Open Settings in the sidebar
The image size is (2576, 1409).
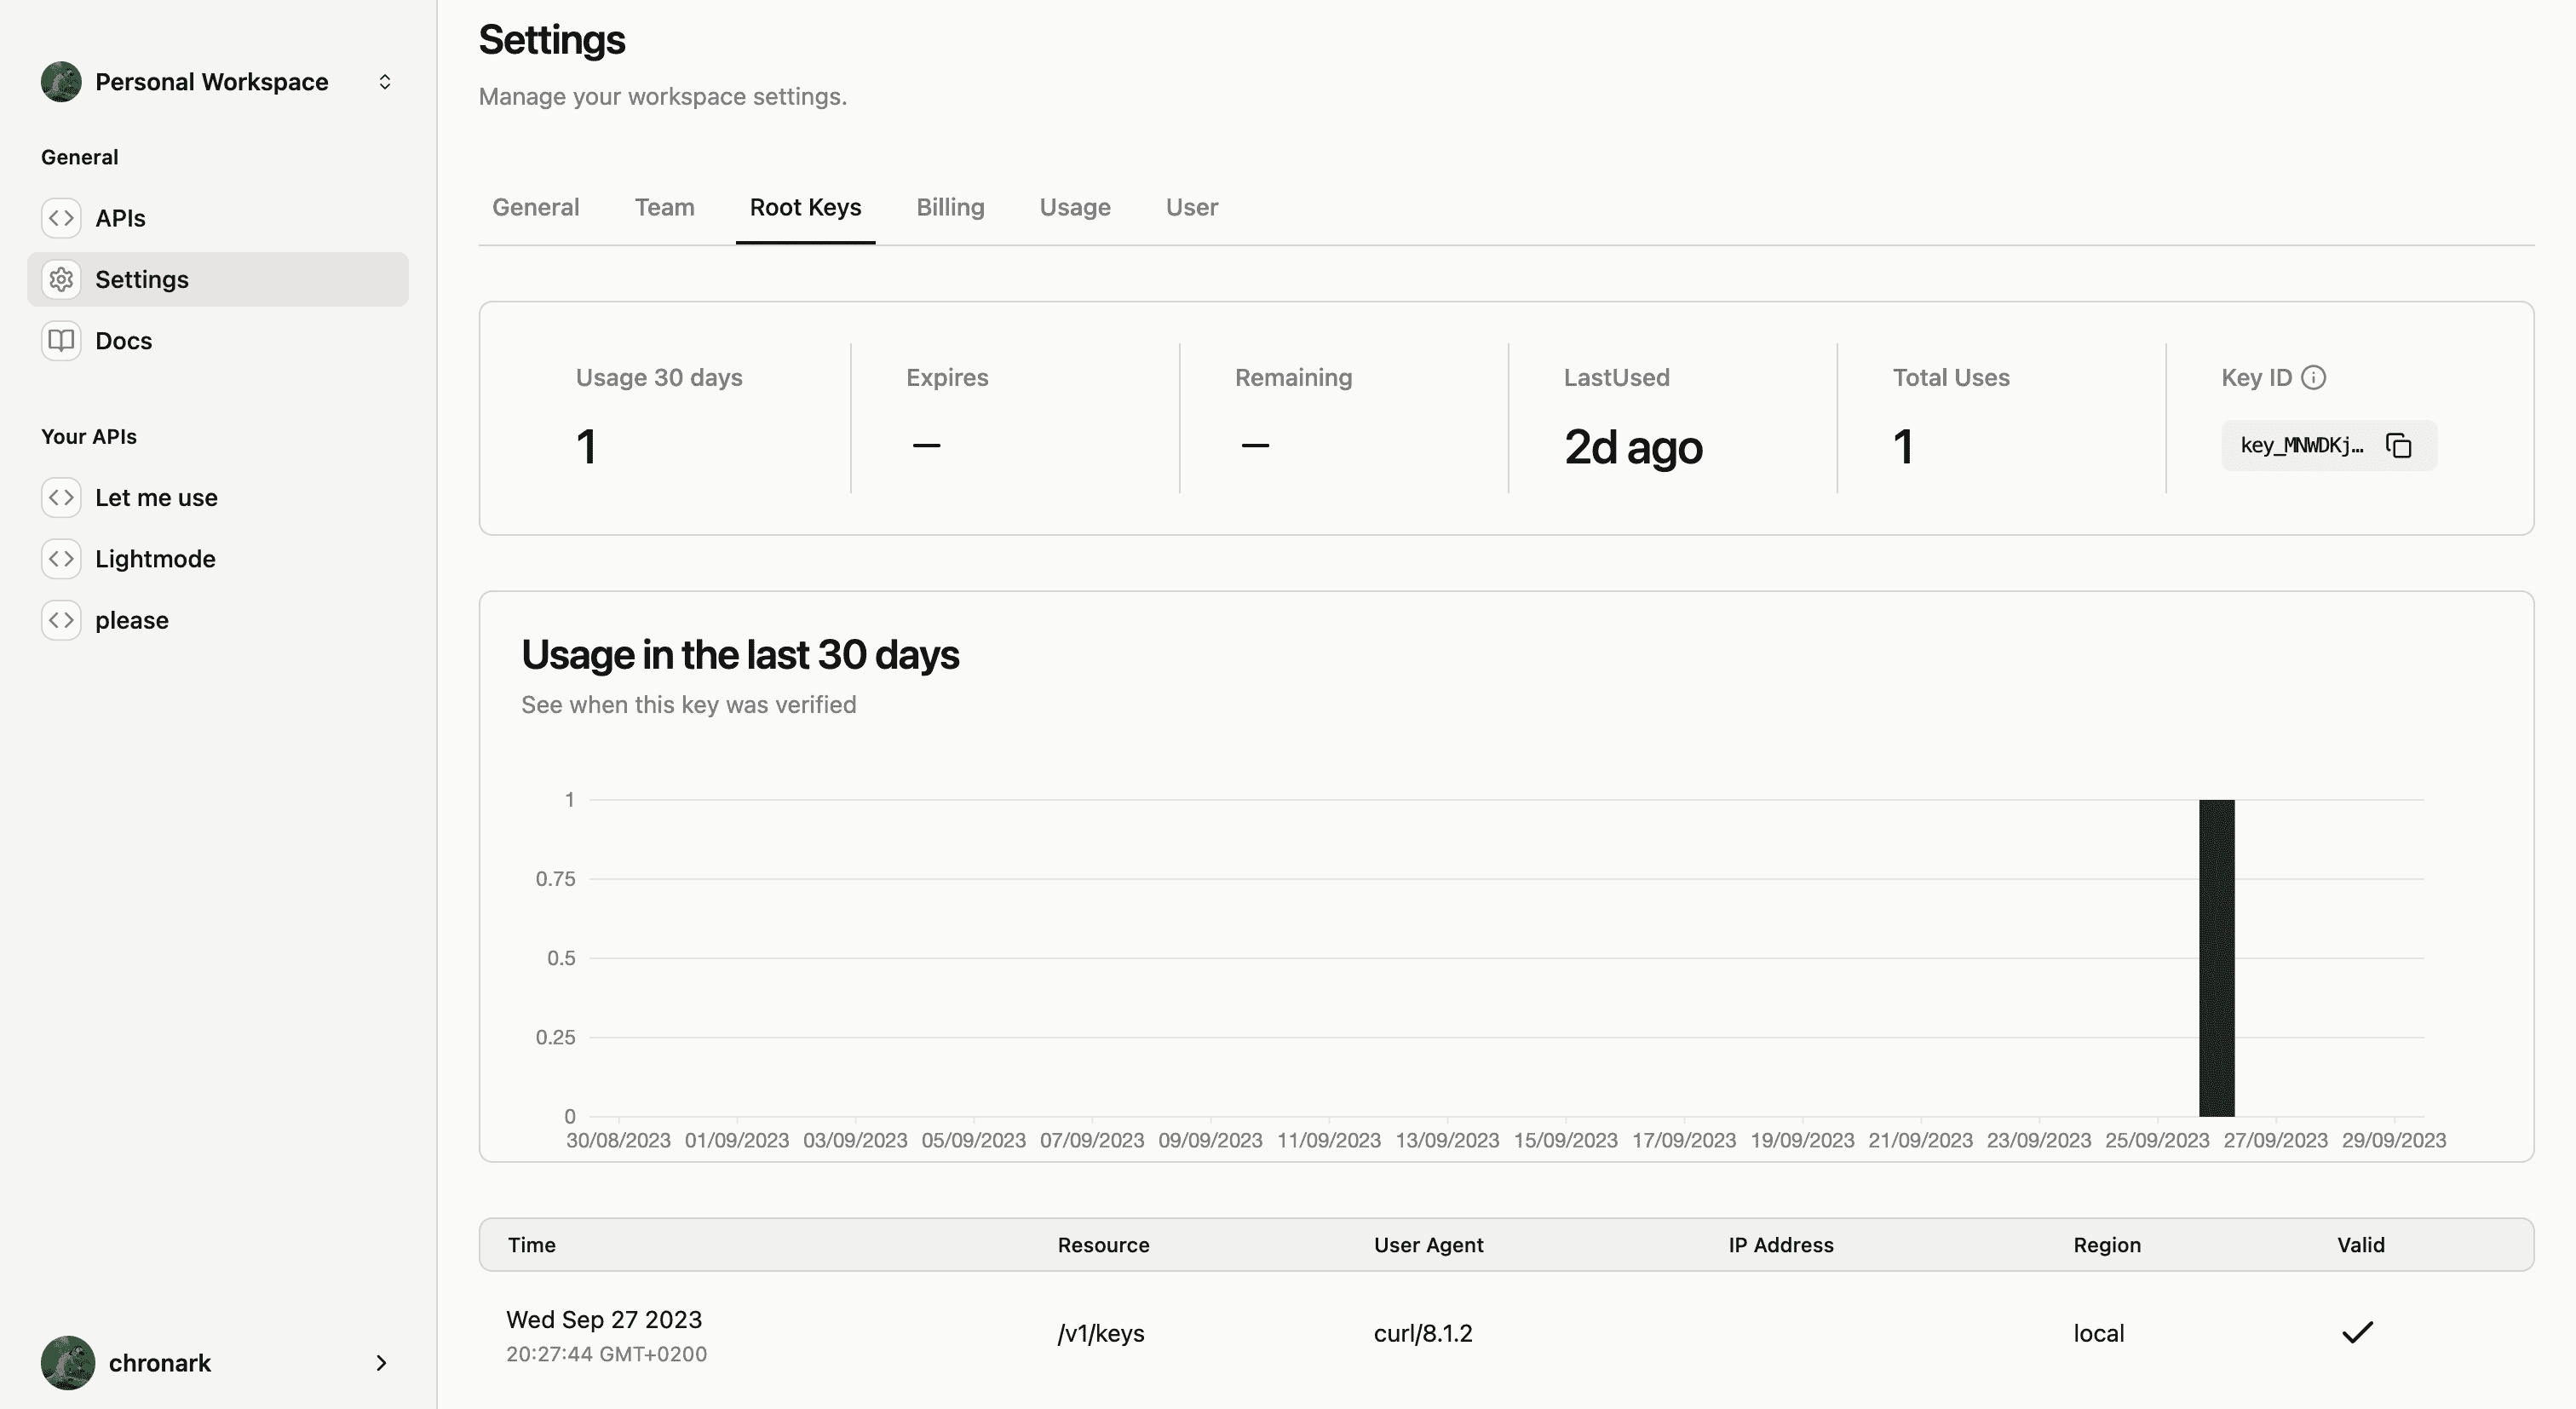[142, 278]
